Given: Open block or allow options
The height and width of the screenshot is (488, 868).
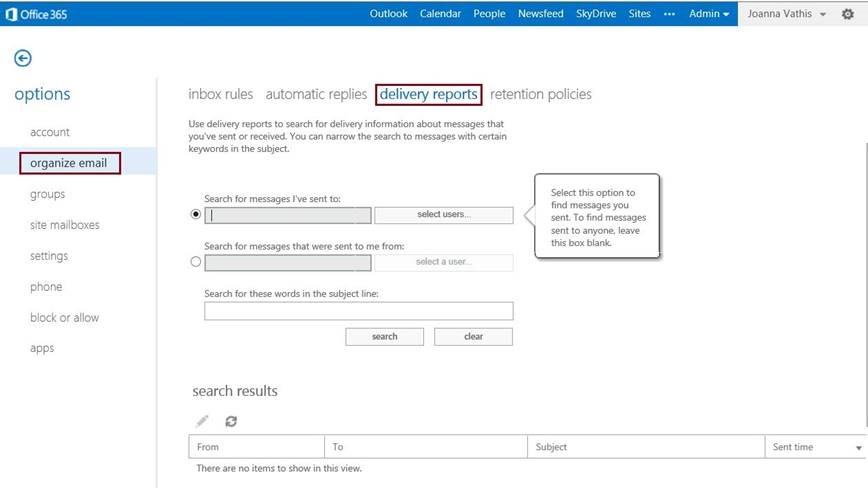Looking at the screenshot, I should click(64, 318).
